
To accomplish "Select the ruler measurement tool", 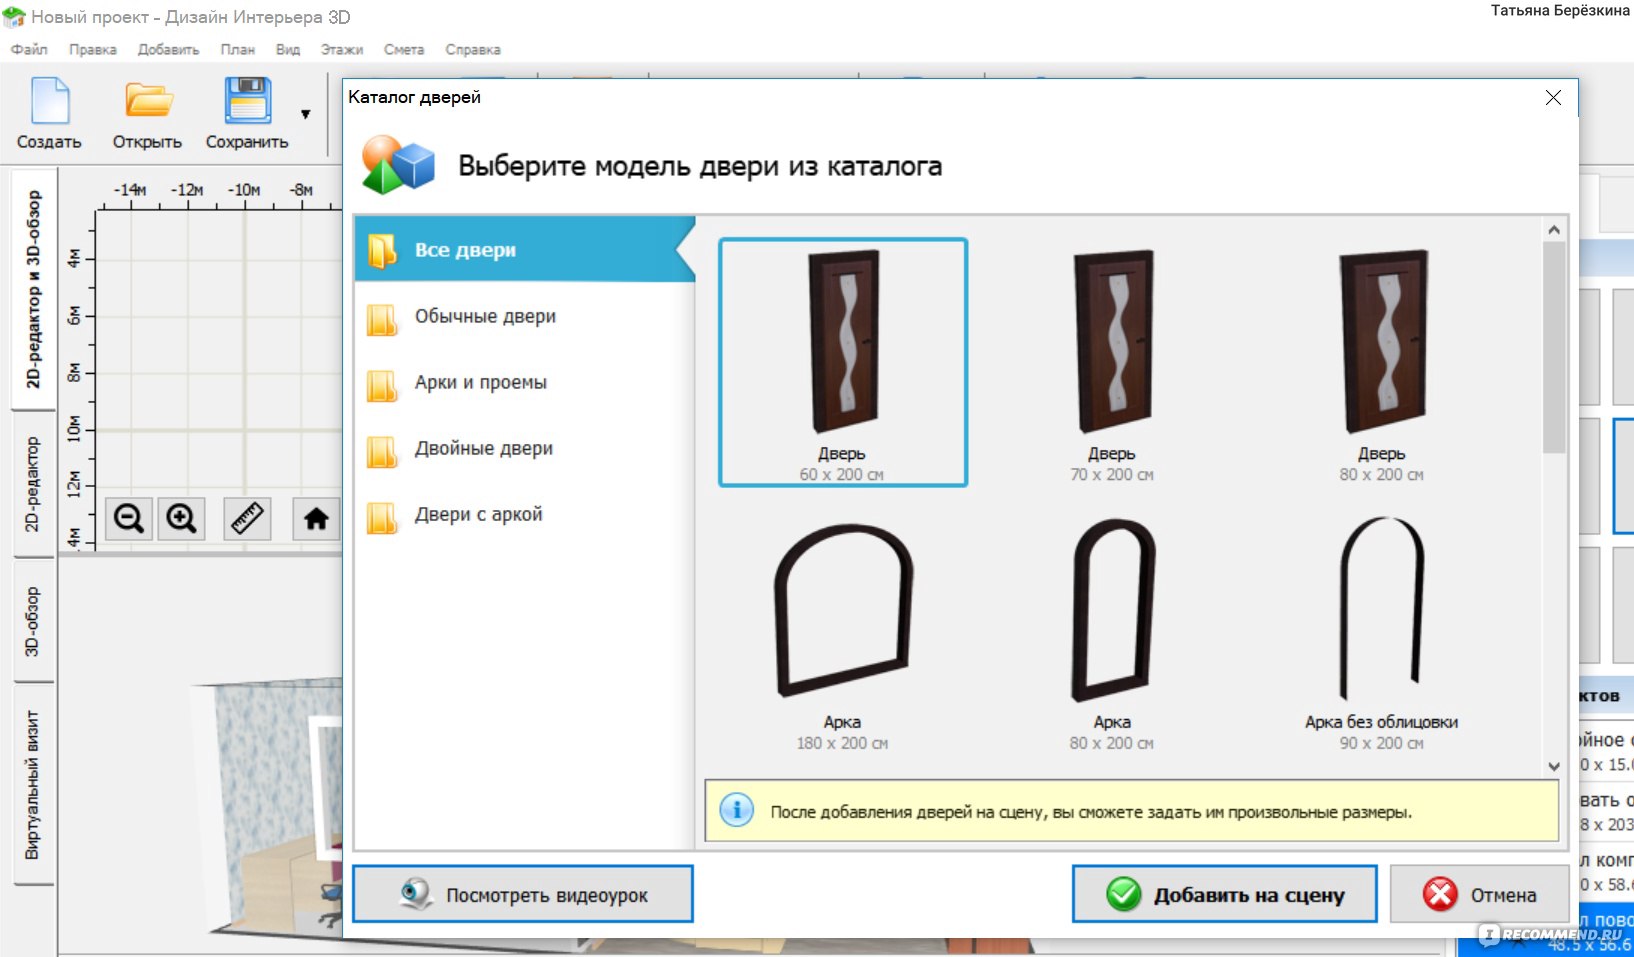I will tap(247, 519).
